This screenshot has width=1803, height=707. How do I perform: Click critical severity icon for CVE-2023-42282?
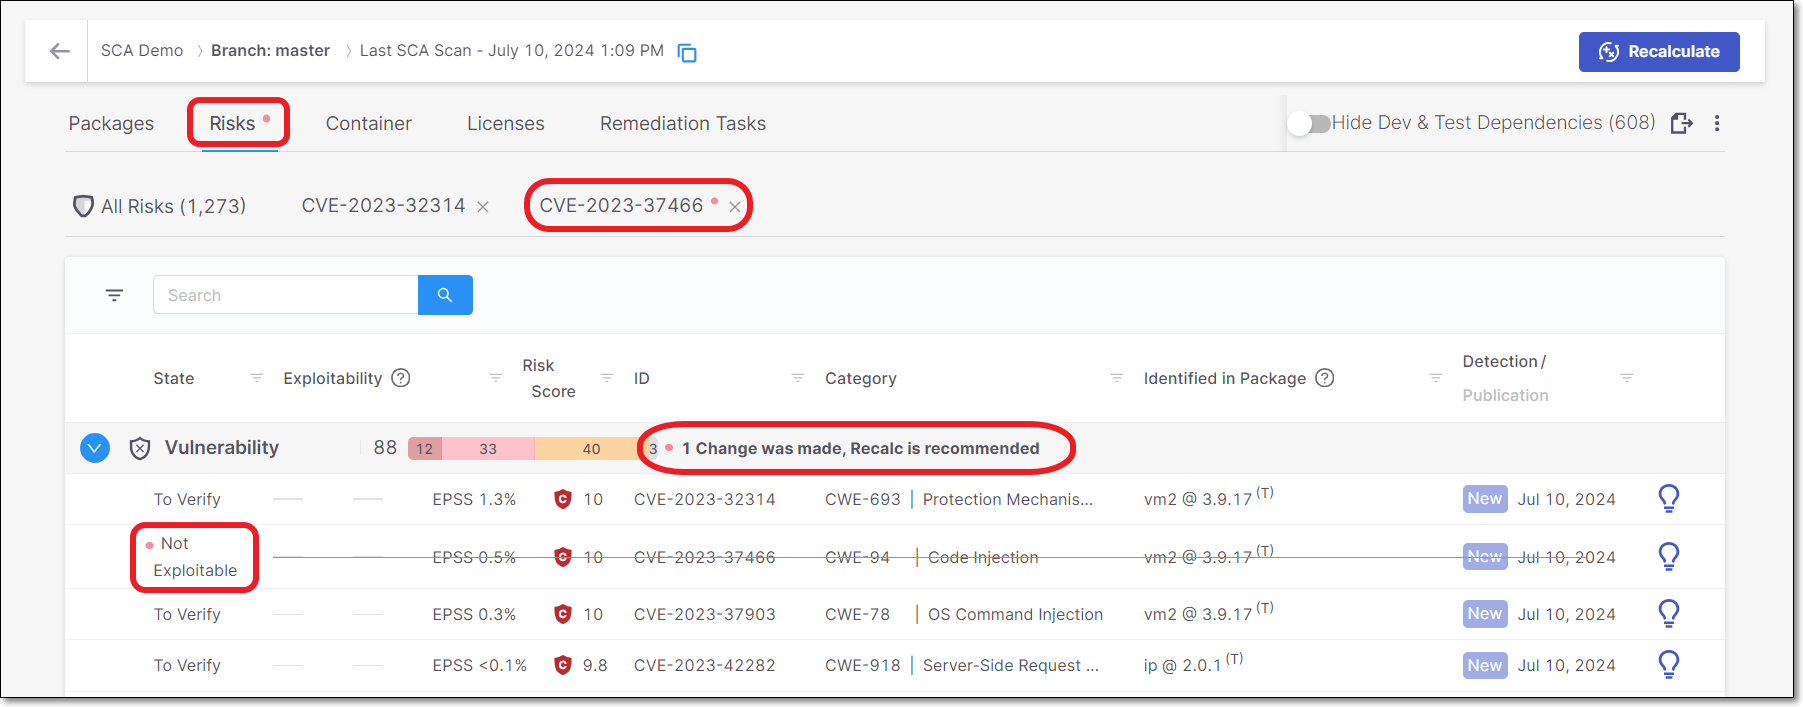563,665
